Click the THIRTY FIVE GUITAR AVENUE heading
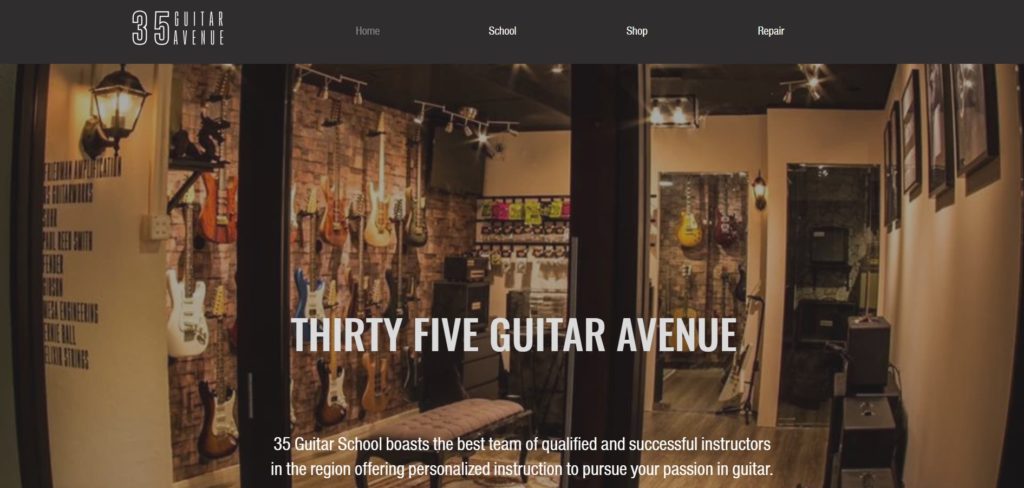 [x=513, y=334]
